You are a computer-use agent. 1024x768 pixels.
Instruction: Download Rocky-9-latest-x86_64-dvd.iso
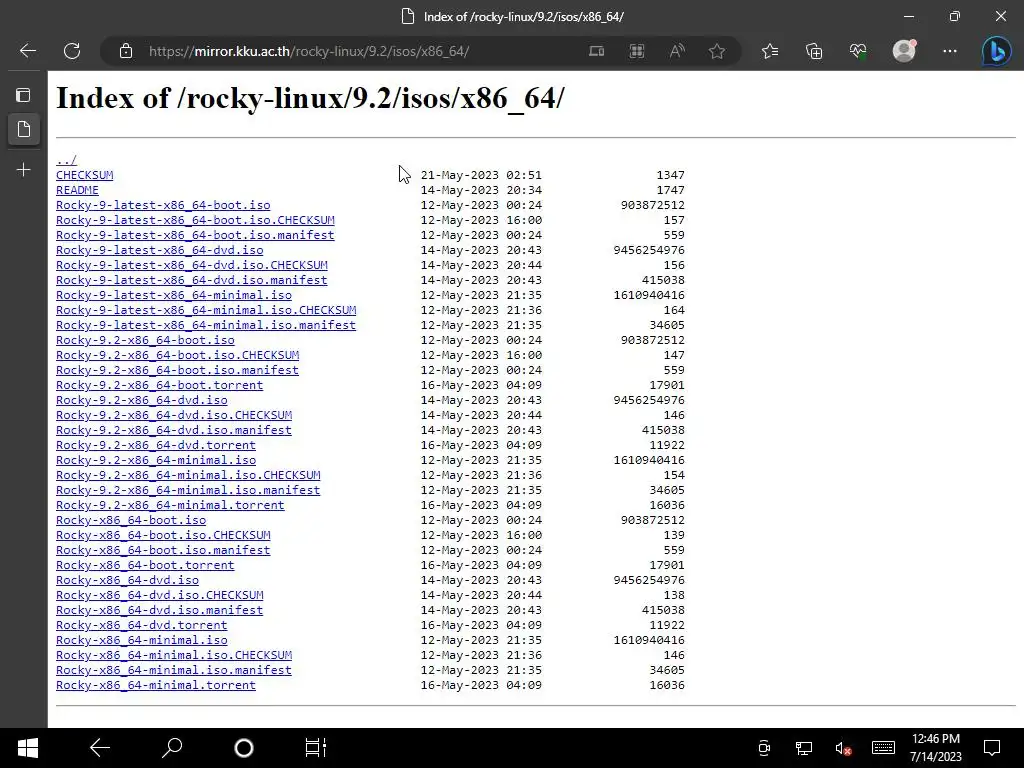click(x=159, y=250)
